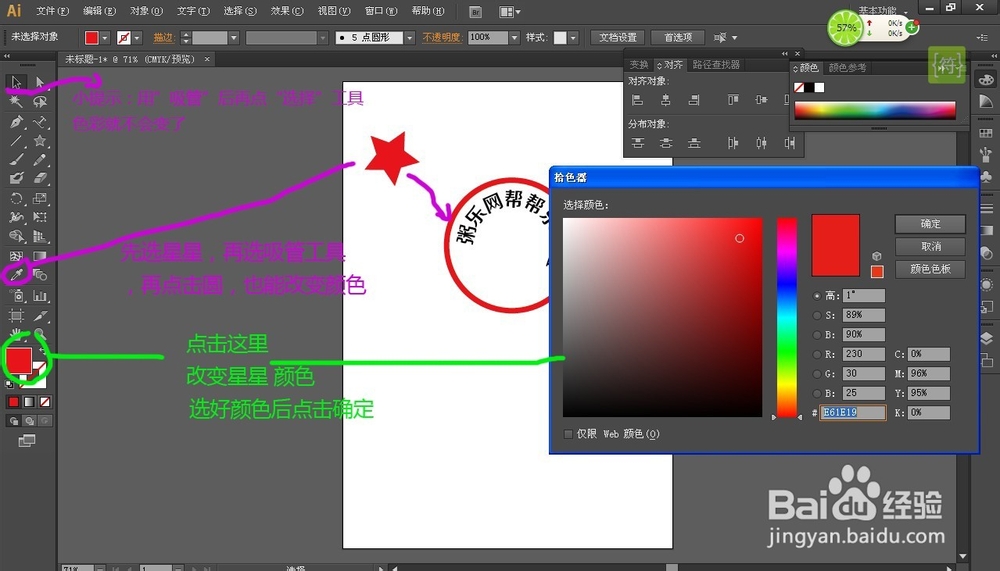The image size is (1000, 571).
Task: Select the Pen tool
Action: pos(16,121)
